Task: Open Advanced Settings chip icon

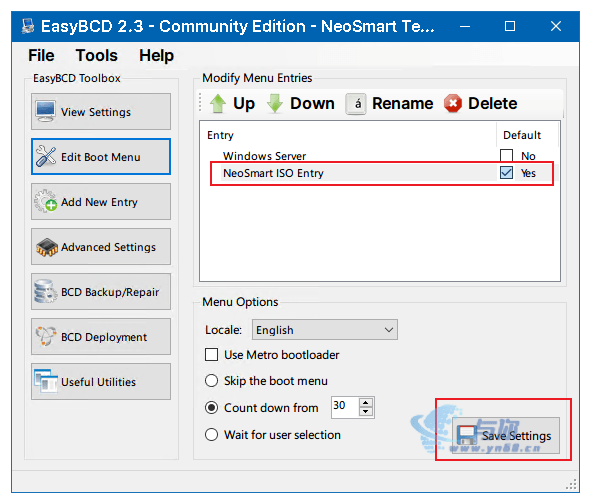Action: point(46,247)
